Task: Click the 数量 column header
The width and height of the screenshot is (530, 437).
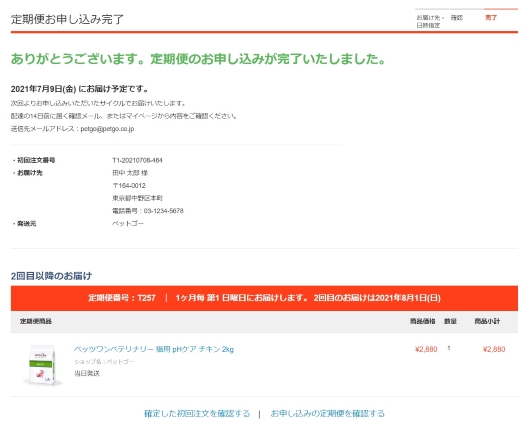Action: 450,321
